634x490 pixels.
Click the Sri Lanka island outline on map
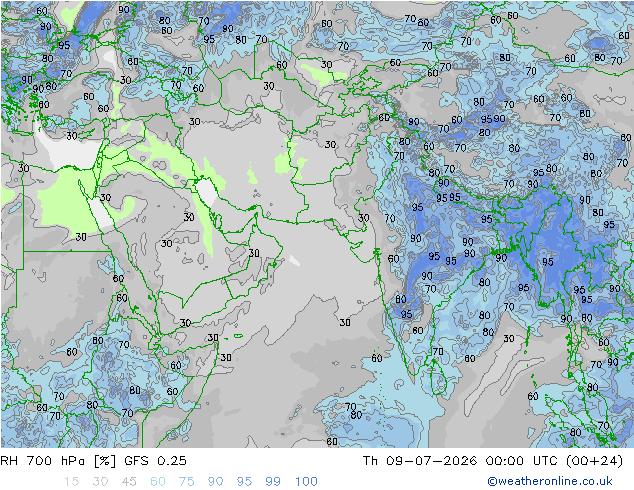(437, 377)
